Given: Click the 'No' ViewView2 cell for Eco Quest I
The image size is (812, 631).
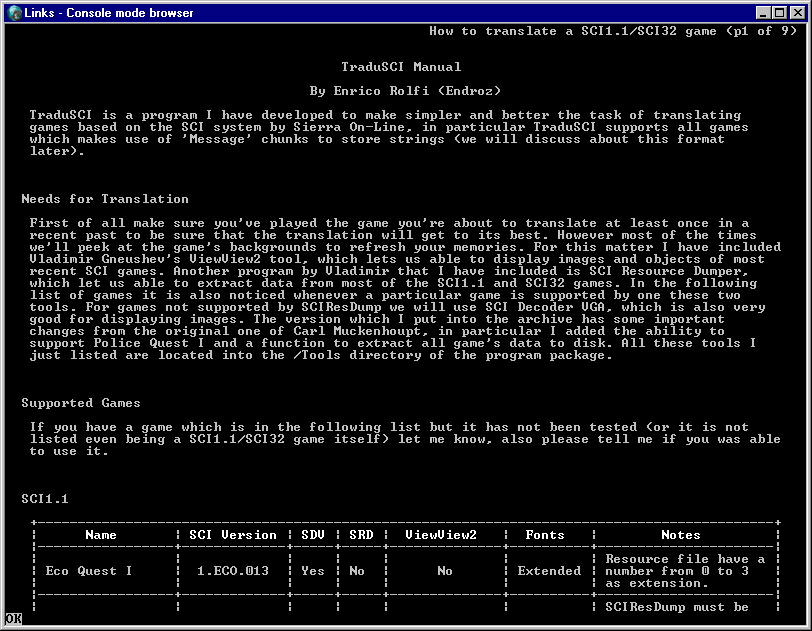Looking at the screenshot, I should [445, 571].
